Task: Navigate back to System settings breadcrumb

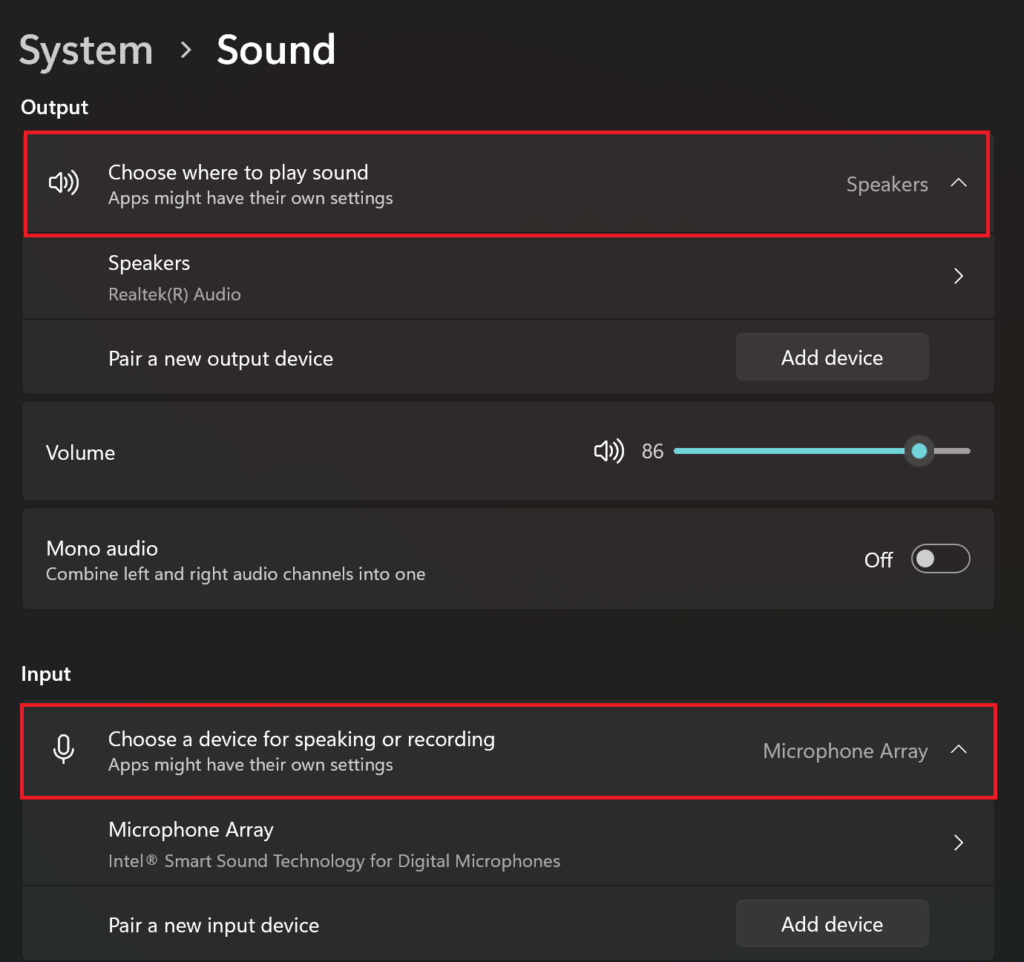Action: pyautogui.click(x=85, y=49)
